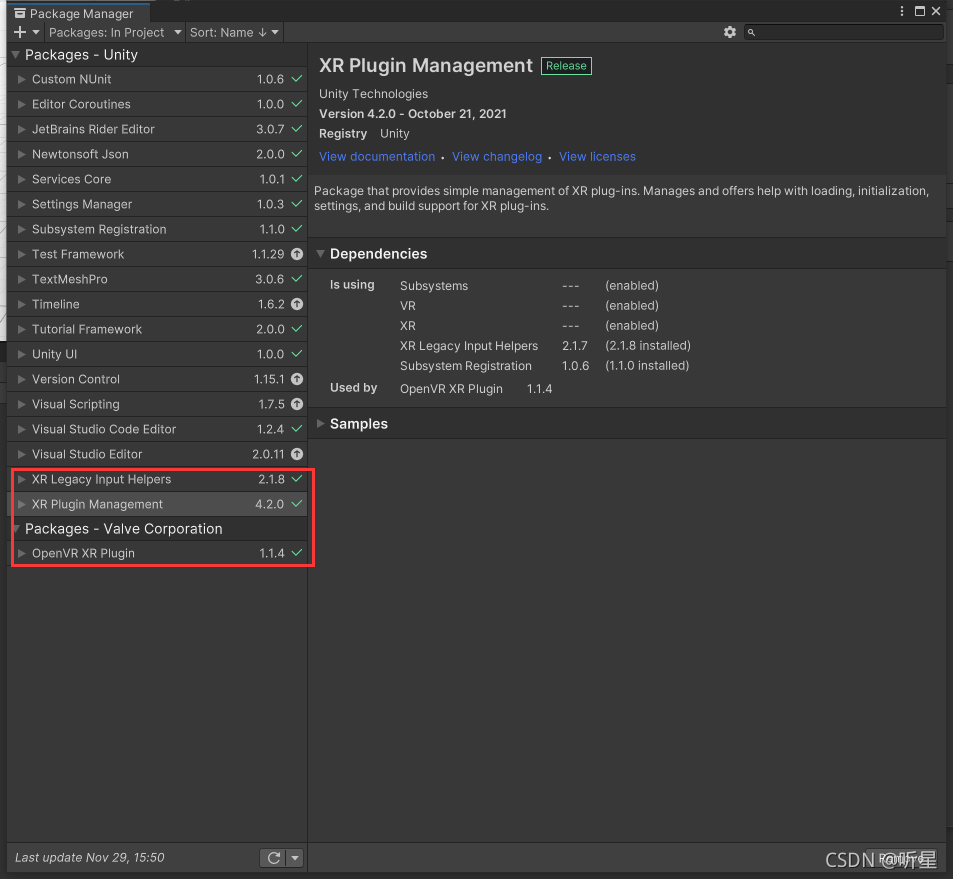Click the plus add package icon

click(19, 32)
